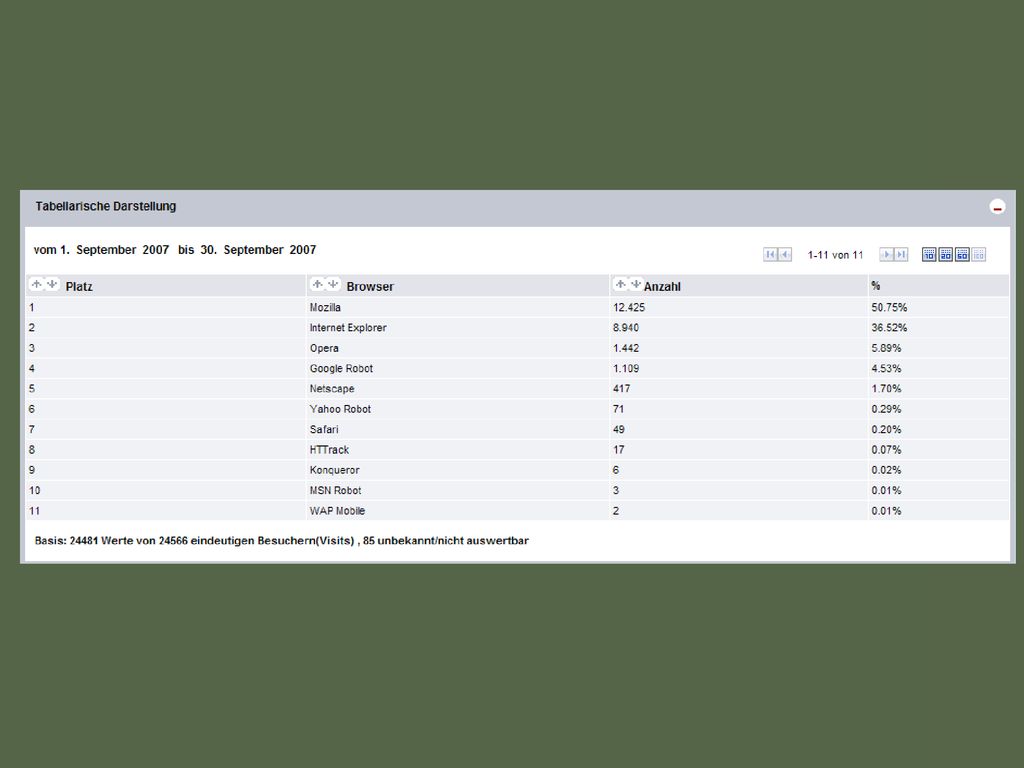Screen dimensions: 1024x768
Task: Click the percentage 0.07%
Action: click(886, 449)
